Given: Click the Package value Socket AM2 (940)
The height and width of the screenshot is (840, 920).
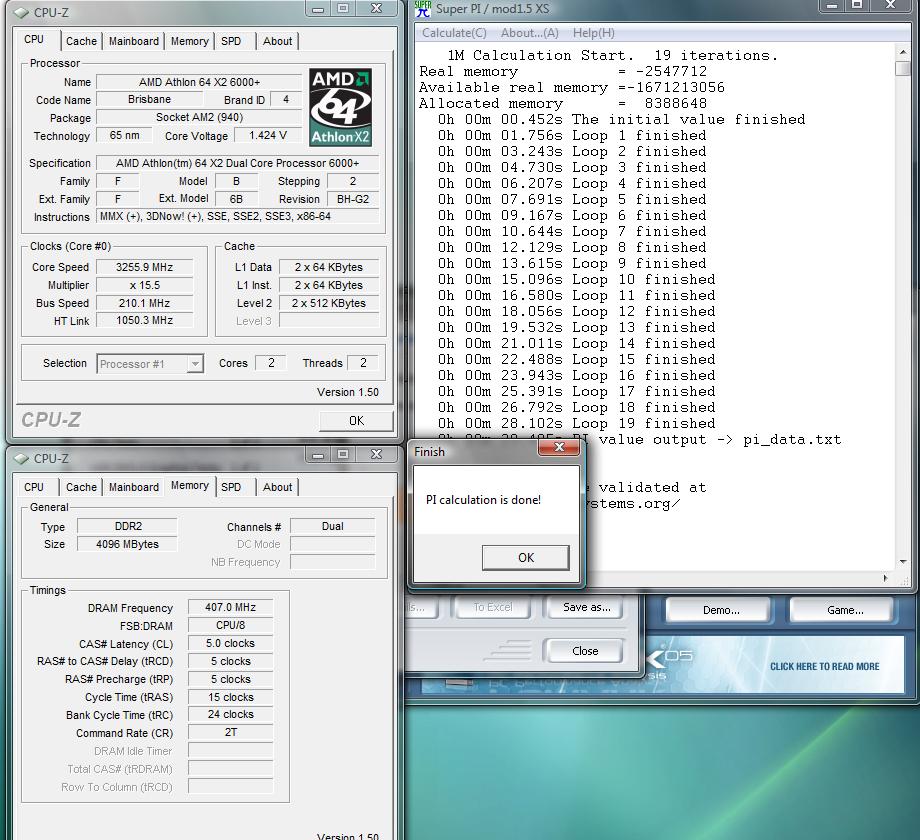Looking at the screenshot, I should pyautogui.click(x=199, y=117).
